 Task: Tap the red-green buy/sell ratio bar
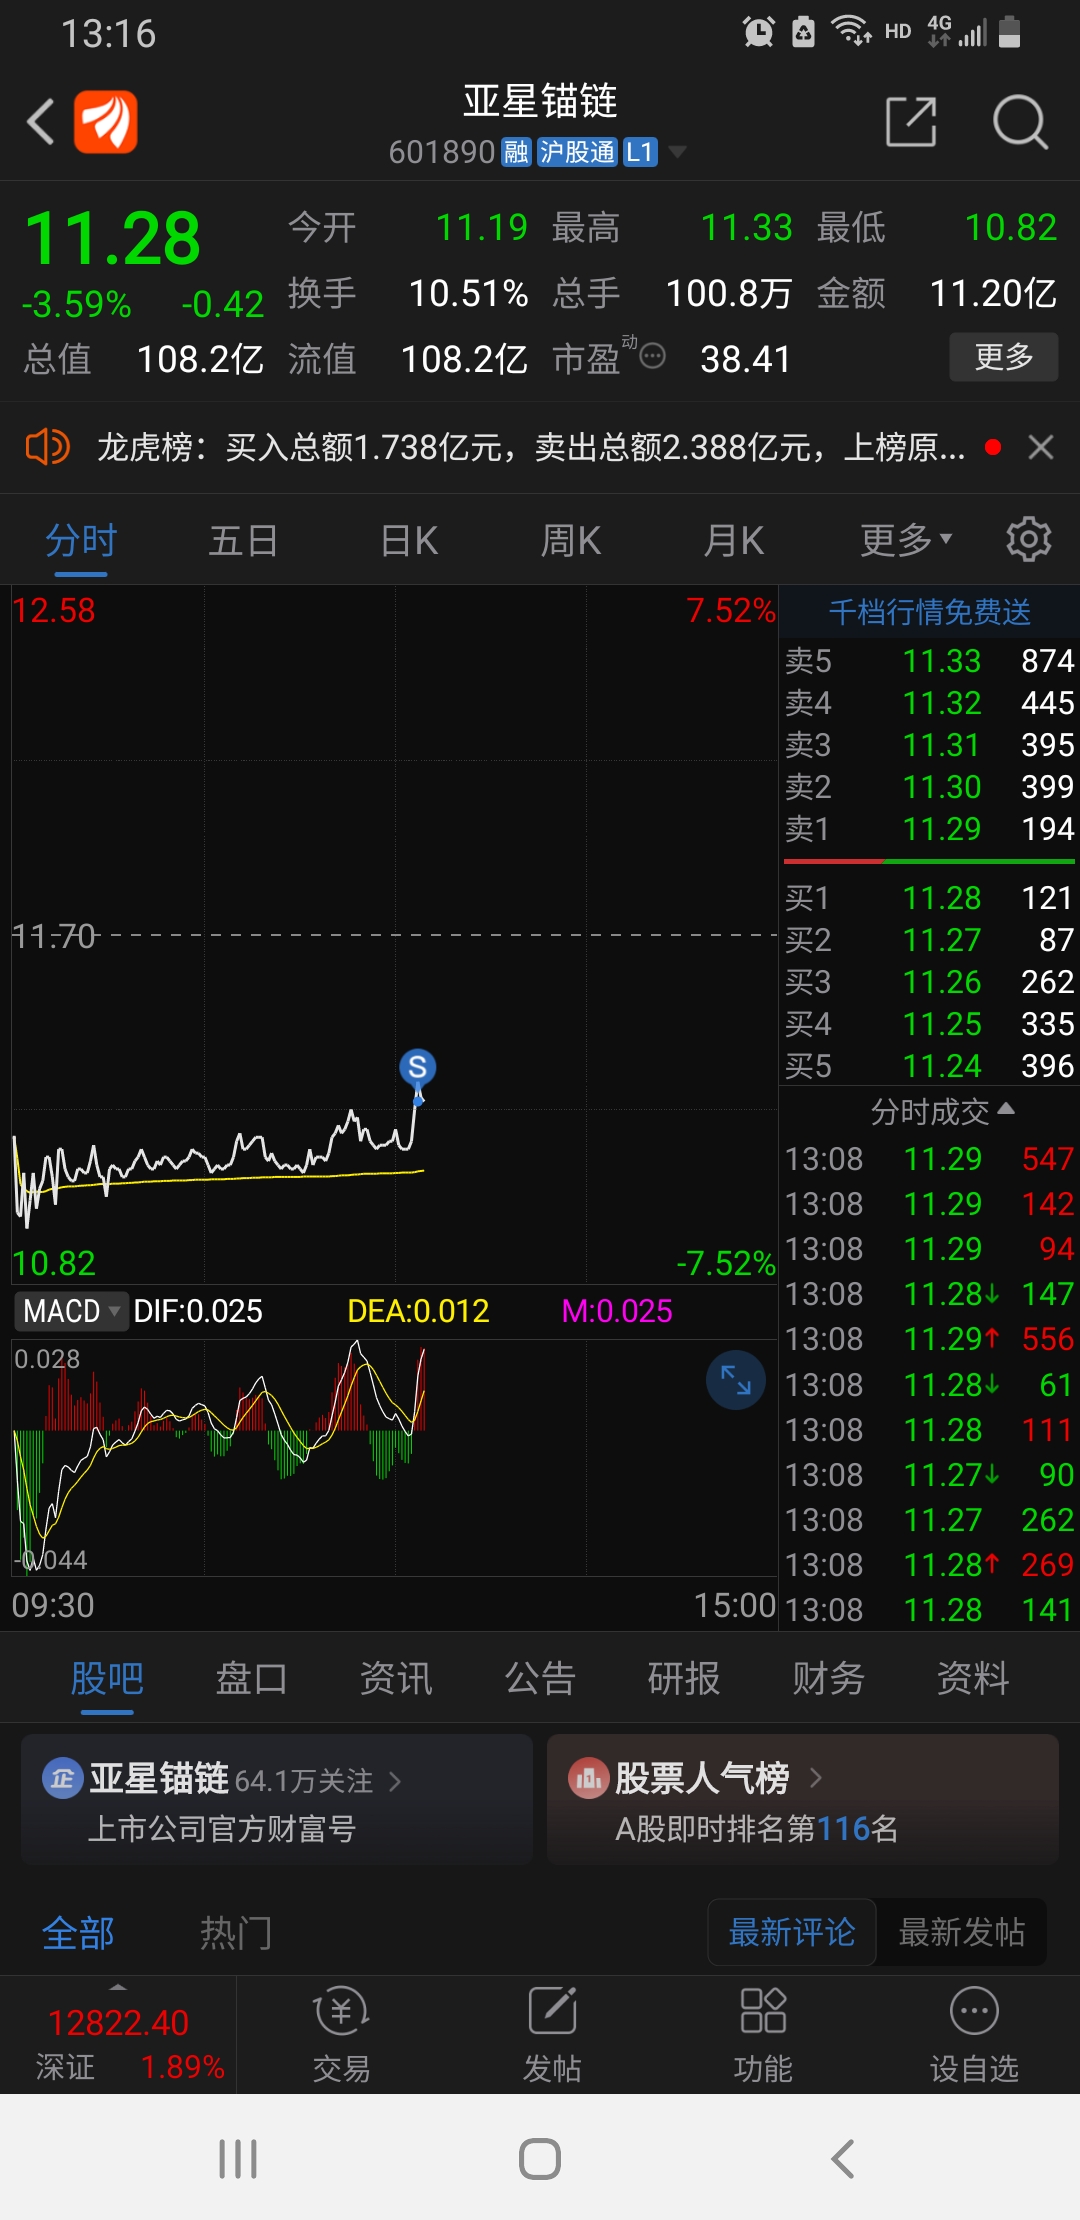pyautogui.click(x=929, y=861)
